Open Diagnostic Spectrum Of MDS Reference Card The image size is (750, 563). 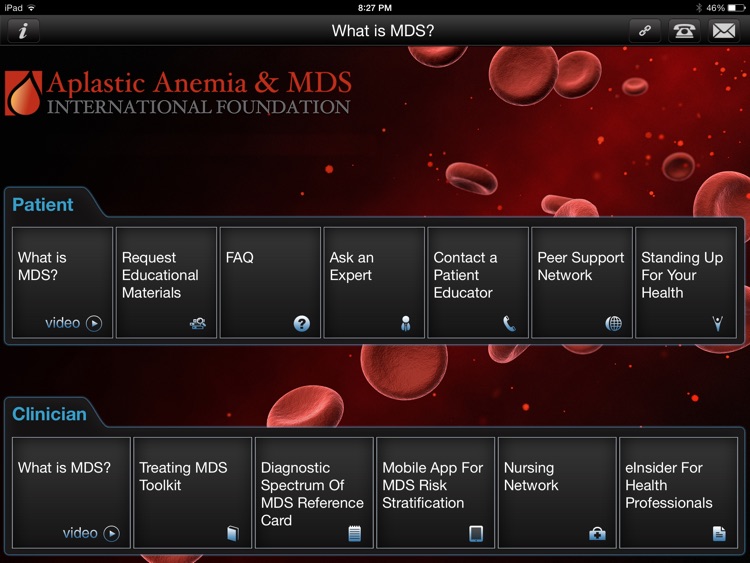tap(314, 492)
